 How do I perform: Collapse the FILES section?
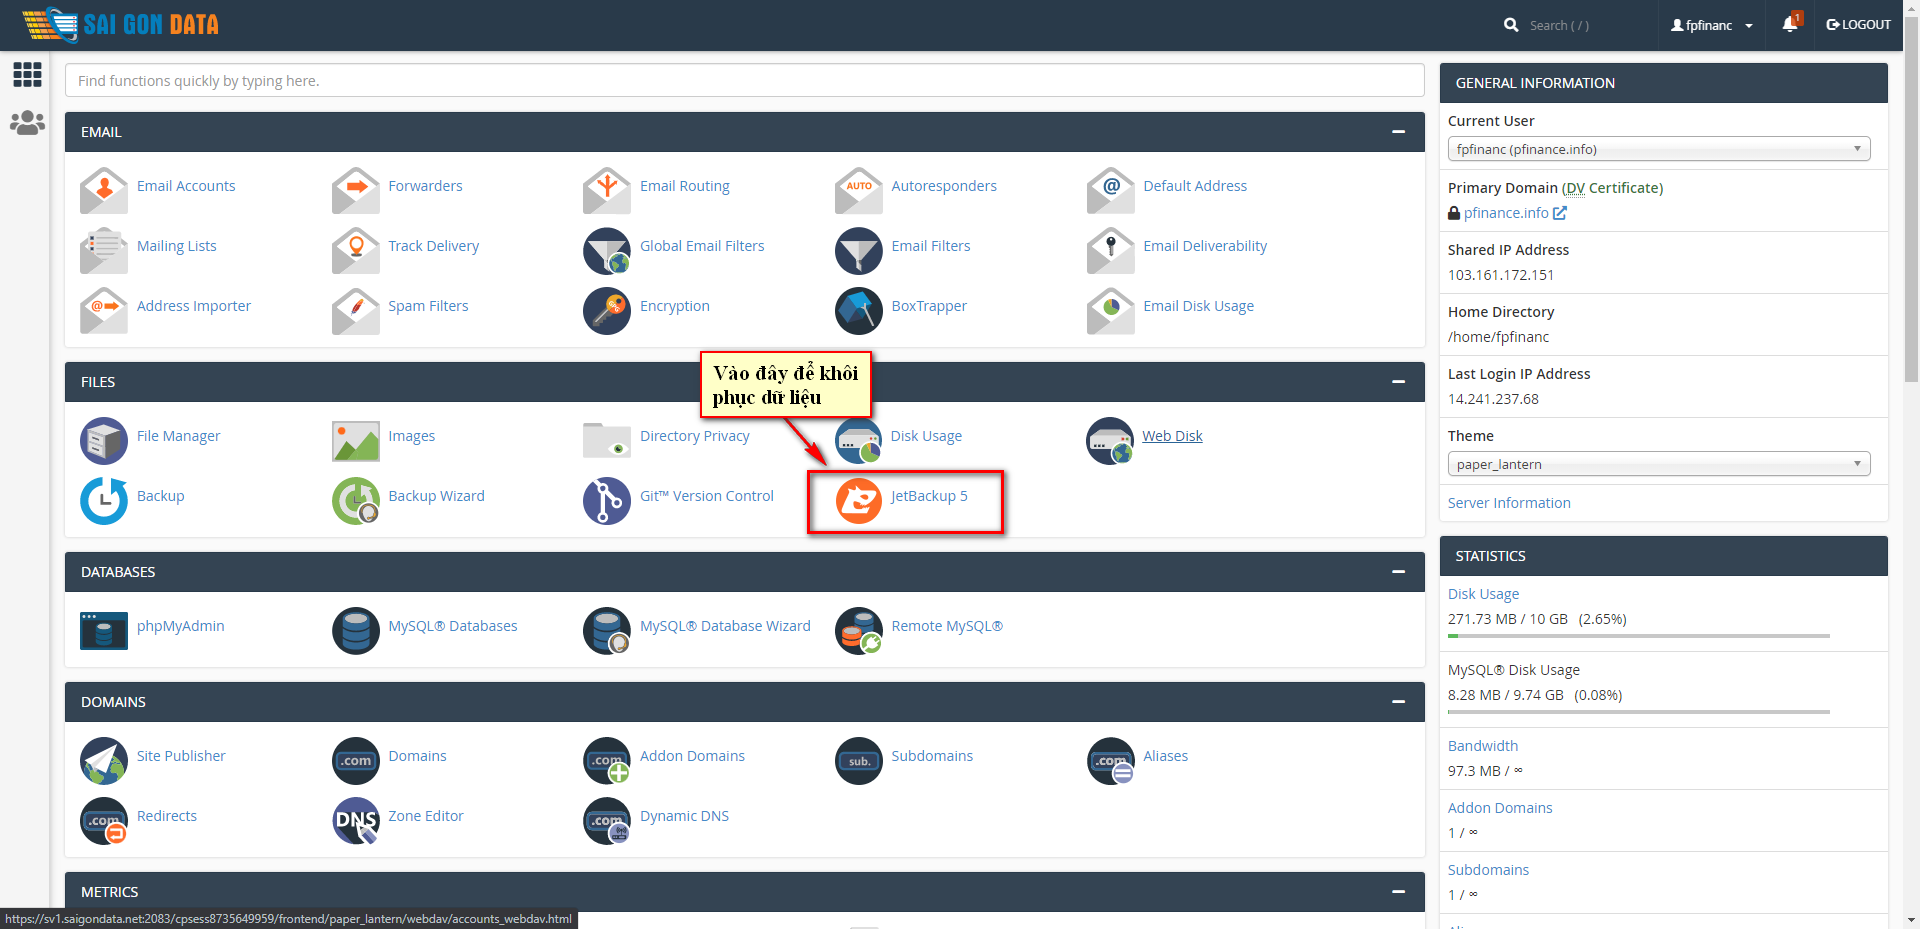1398,382
